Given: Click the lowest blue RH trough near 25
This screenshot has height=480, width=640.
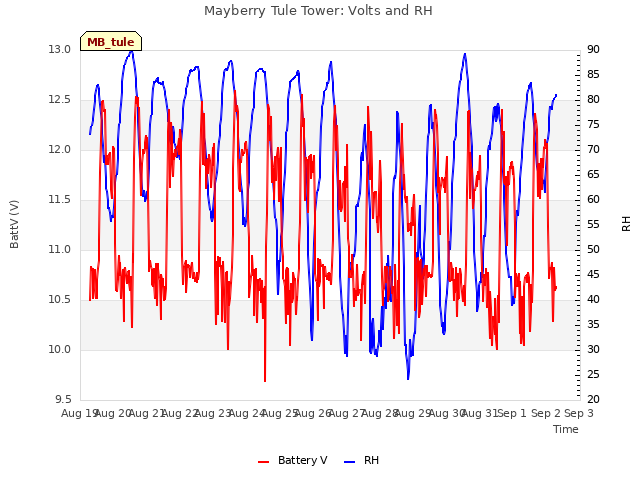Looking at the screenshot, I should (x=408, y=378).
